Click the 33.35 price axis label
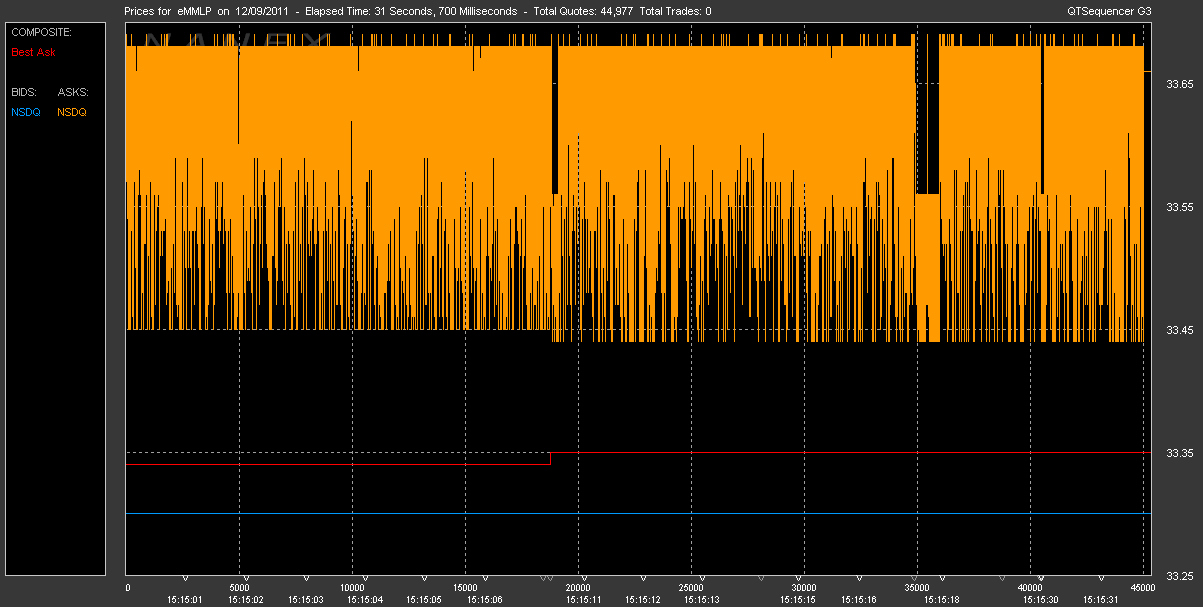Screen dimensions: 1203x607 pyautogui.click(x=1181, y=453)
